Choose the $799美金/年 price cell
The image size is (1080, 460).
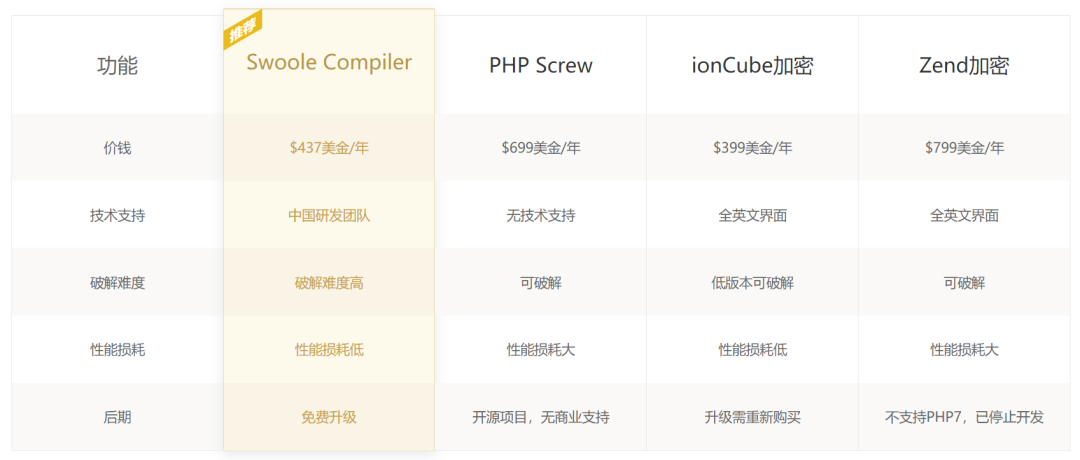964,148
